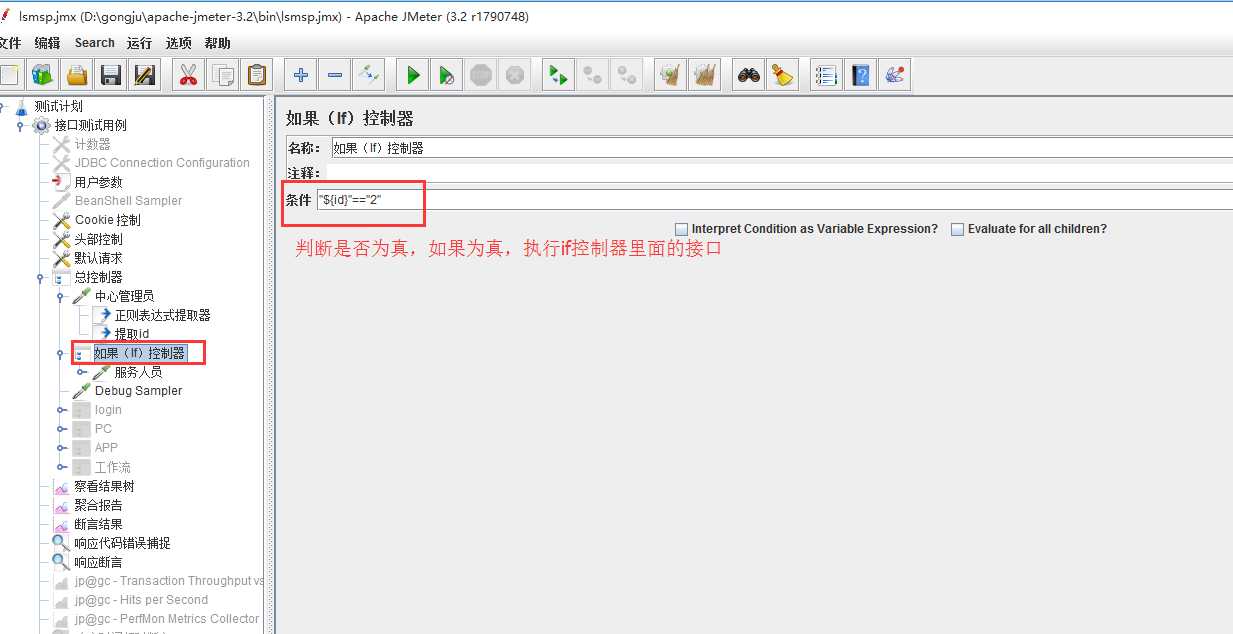This screenshot has height=634, width=1233.
Task: Save the test plan with floppy icon
Action: pos(111,75)
